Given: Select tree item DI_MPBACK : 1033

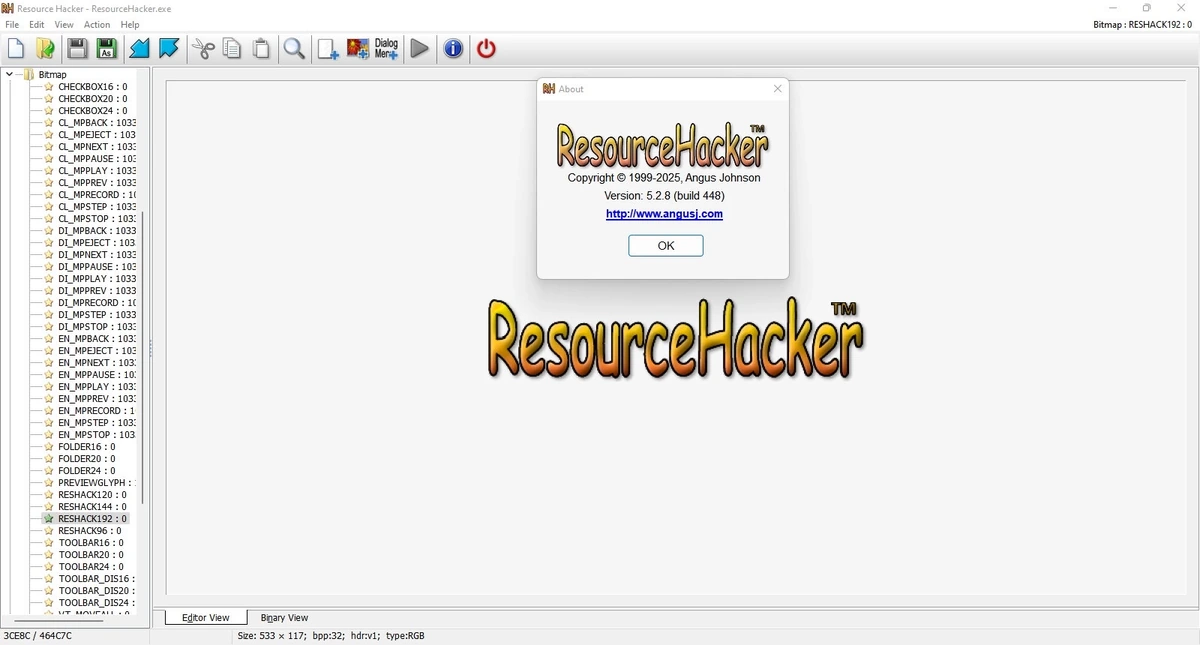Looking at the screenshot, I should click(97, 231).
